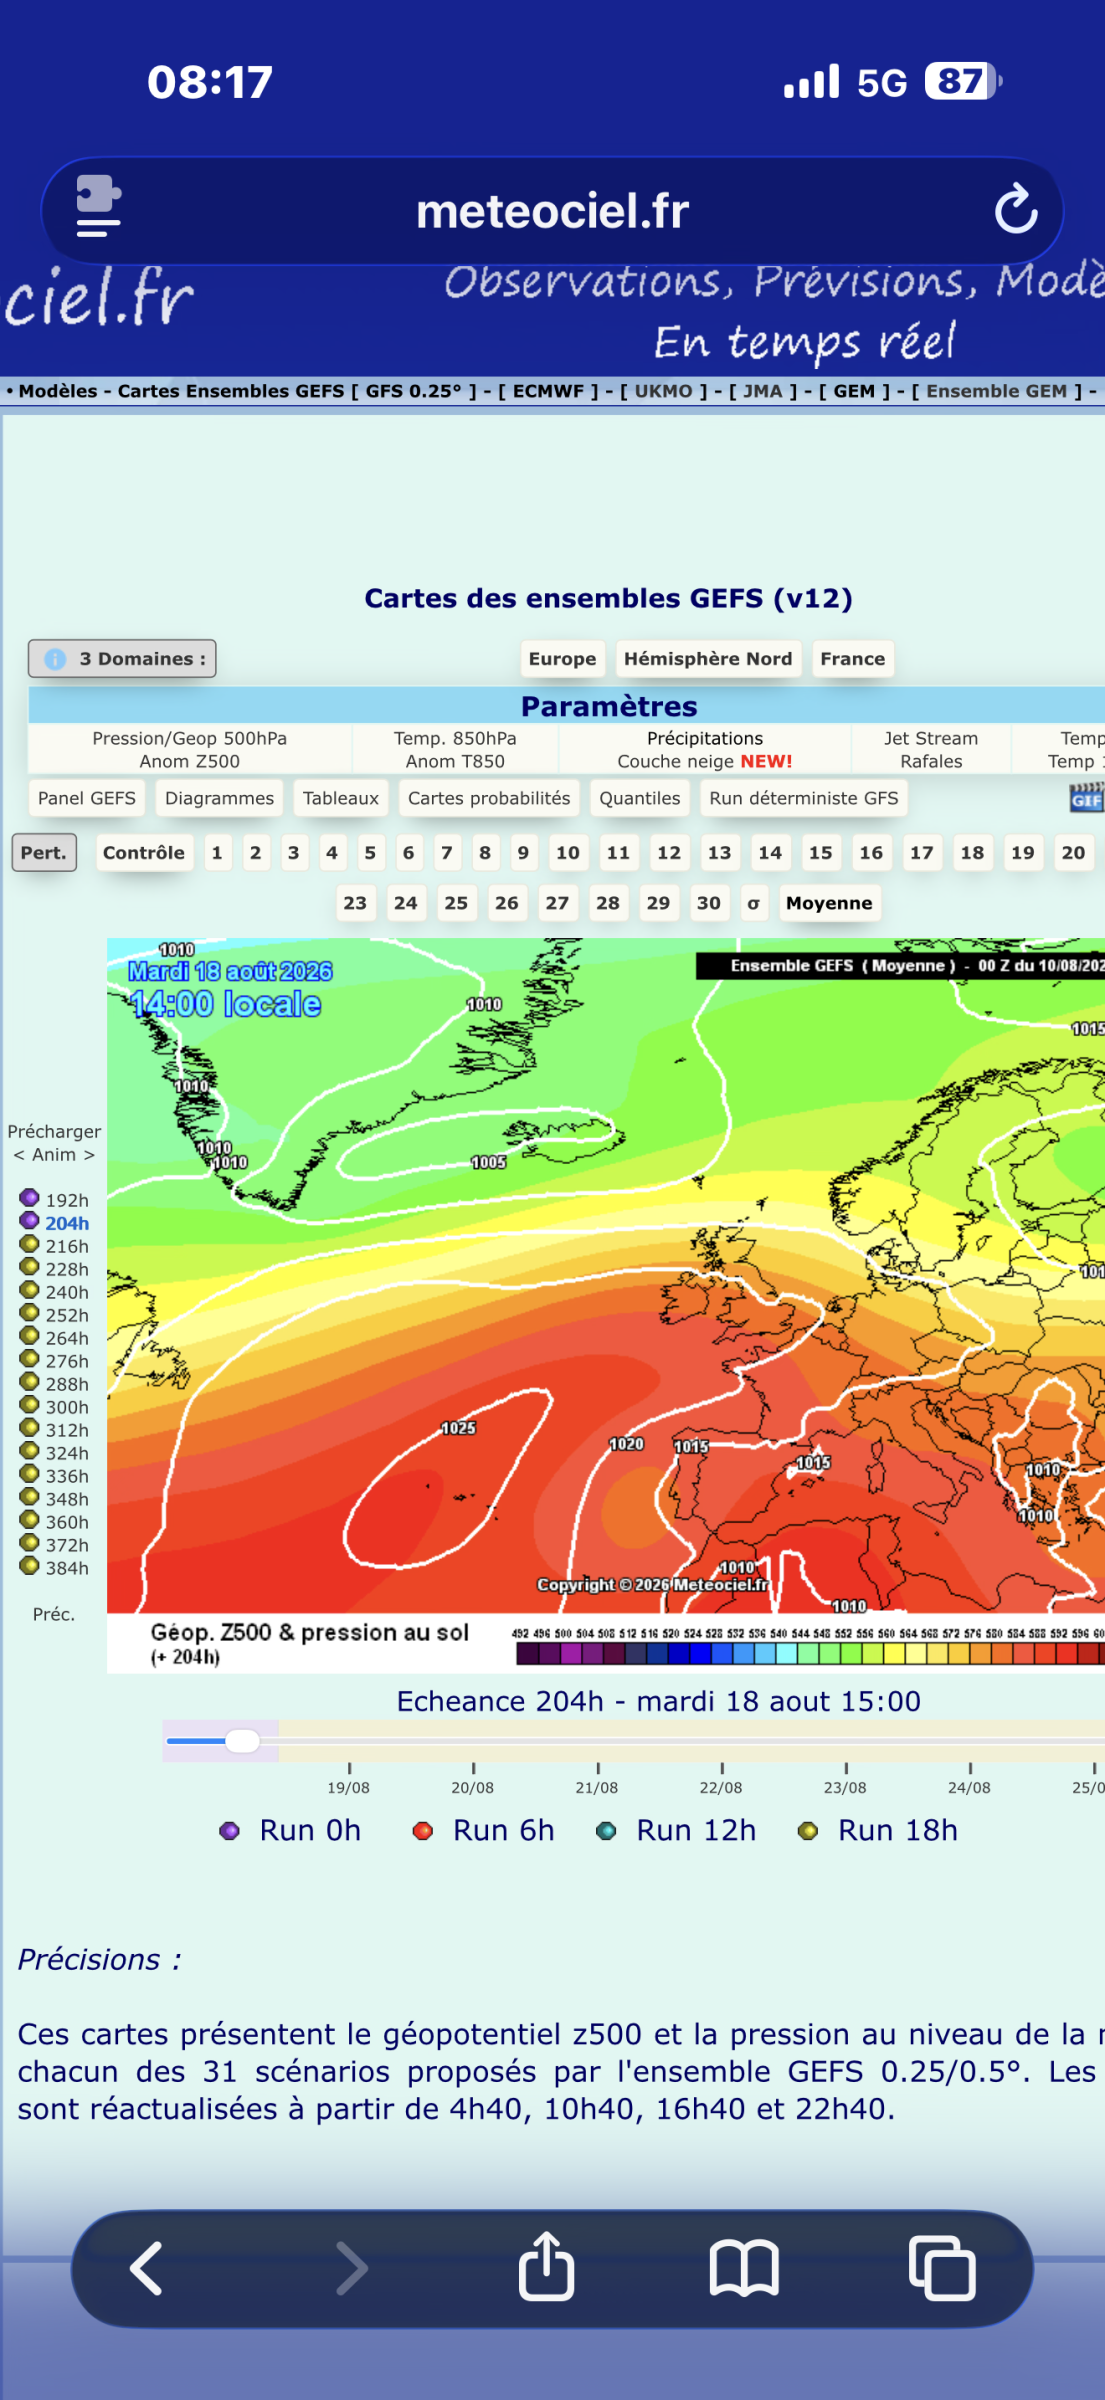This screenshot has width=1105, height=2400.
Task: Choose the France domain
Action: tap(853, 659)
